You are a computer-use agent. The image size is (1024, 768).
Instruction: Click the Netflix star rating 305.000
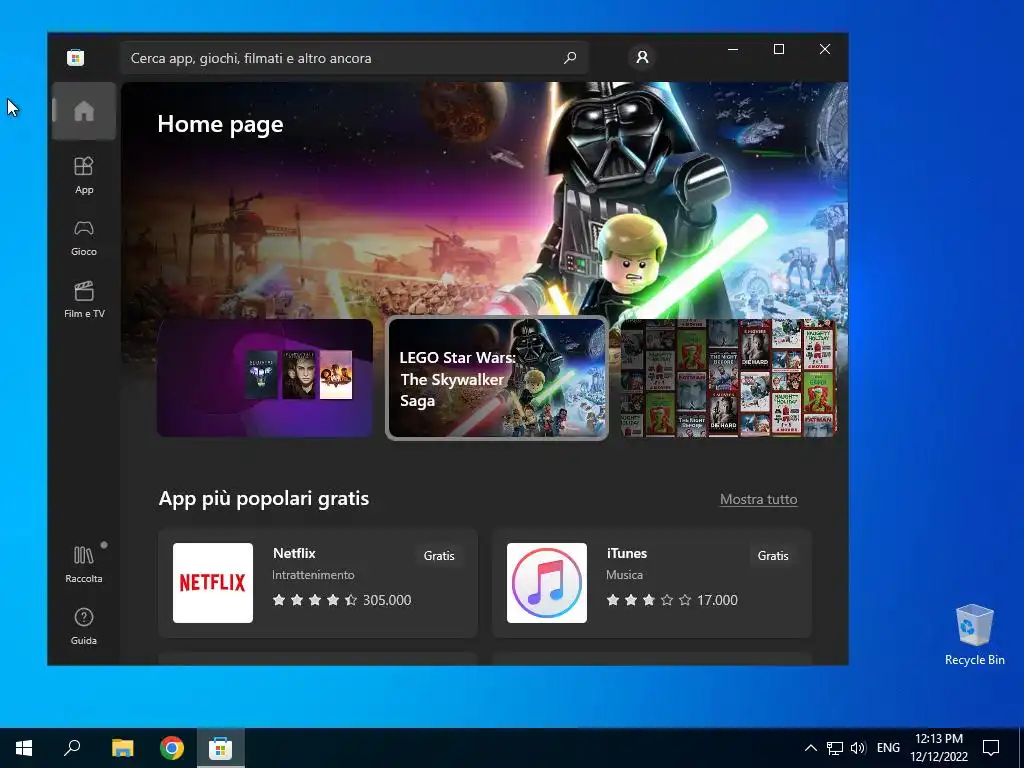pyautogui.click(x=342, y=600)
